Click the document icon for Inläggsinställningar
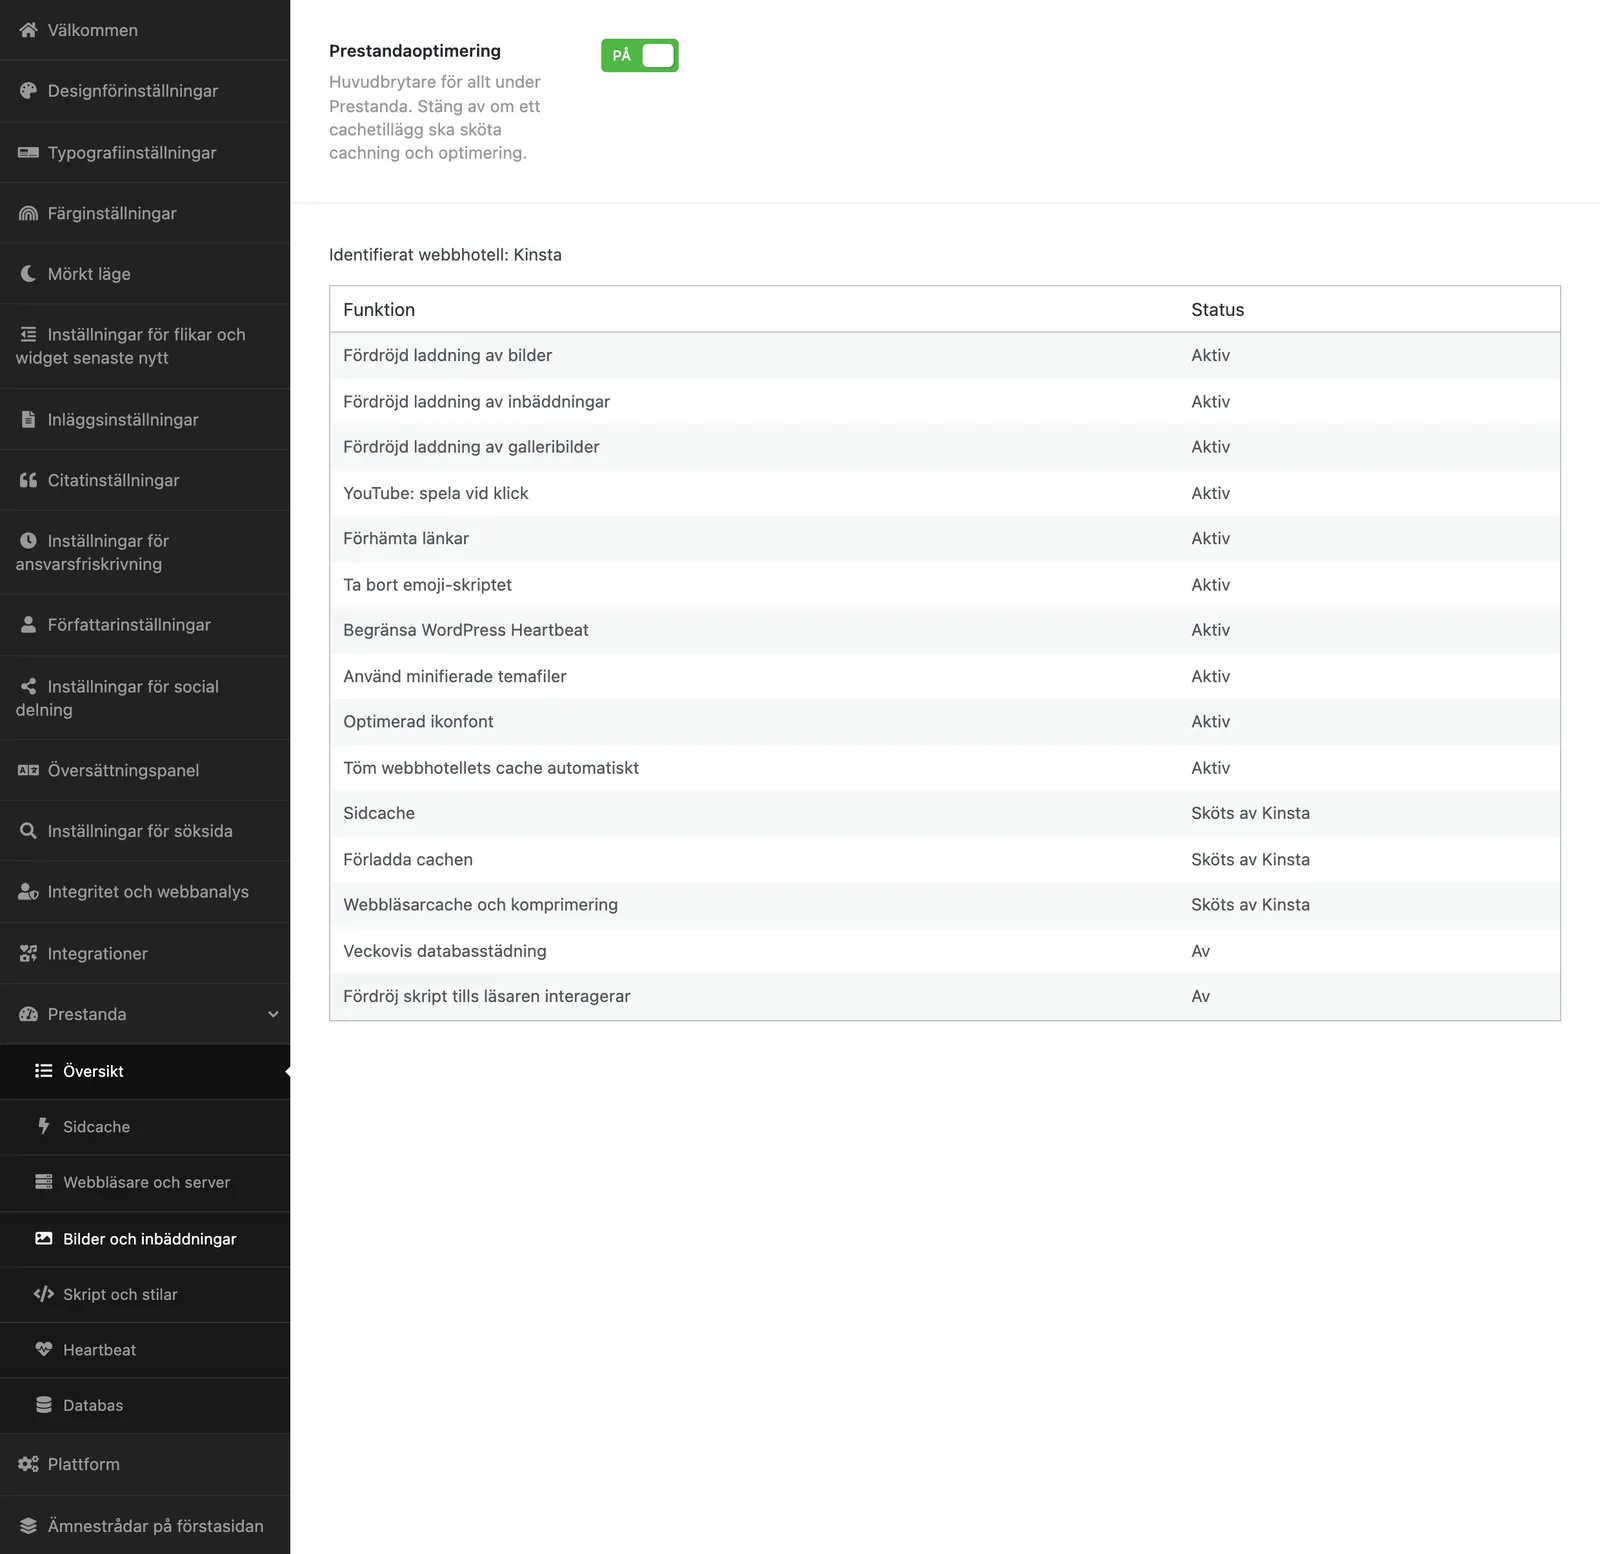Viewport: 1600px width, 1554px height. pos(28,420)
